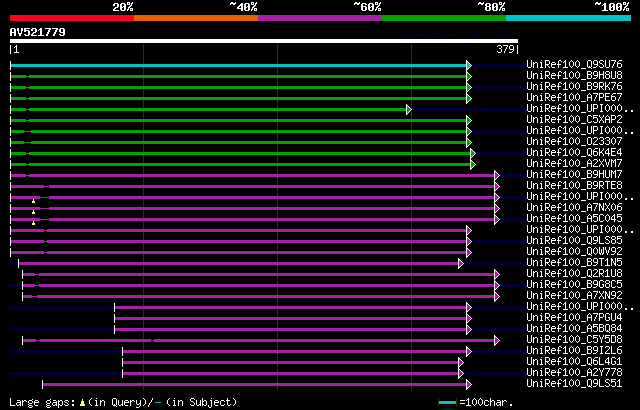Click the UniRef100_A5C045 label

(574, 218)
